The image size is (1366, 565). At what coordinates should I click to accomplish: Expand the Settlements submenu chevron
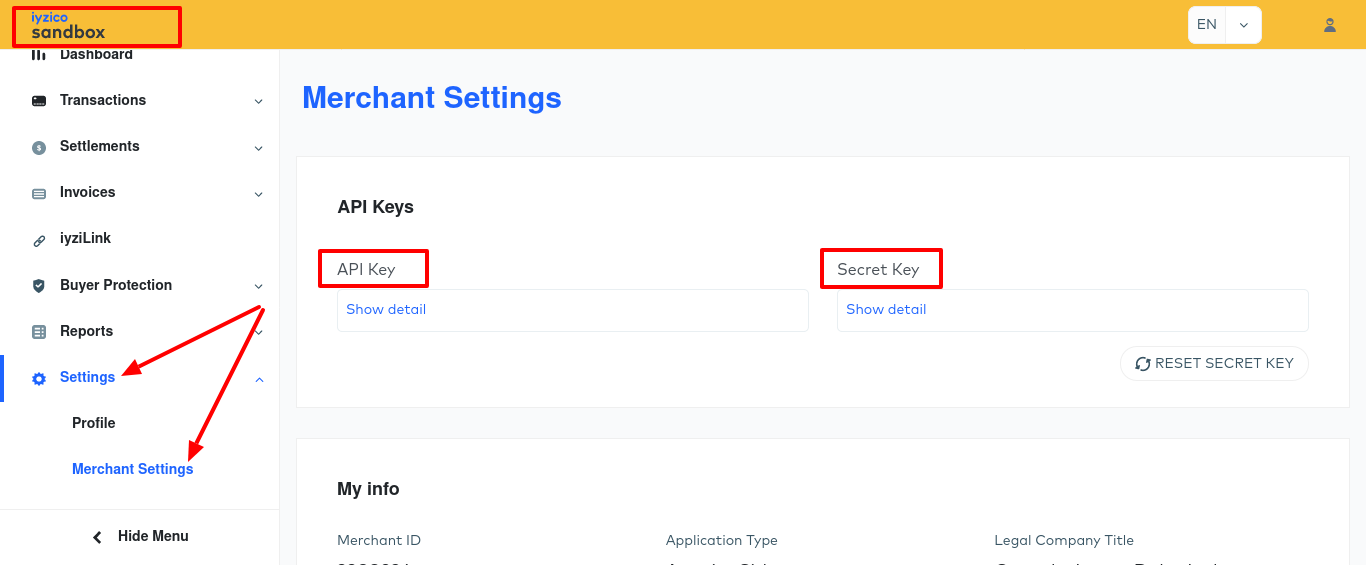coord(258,148)
